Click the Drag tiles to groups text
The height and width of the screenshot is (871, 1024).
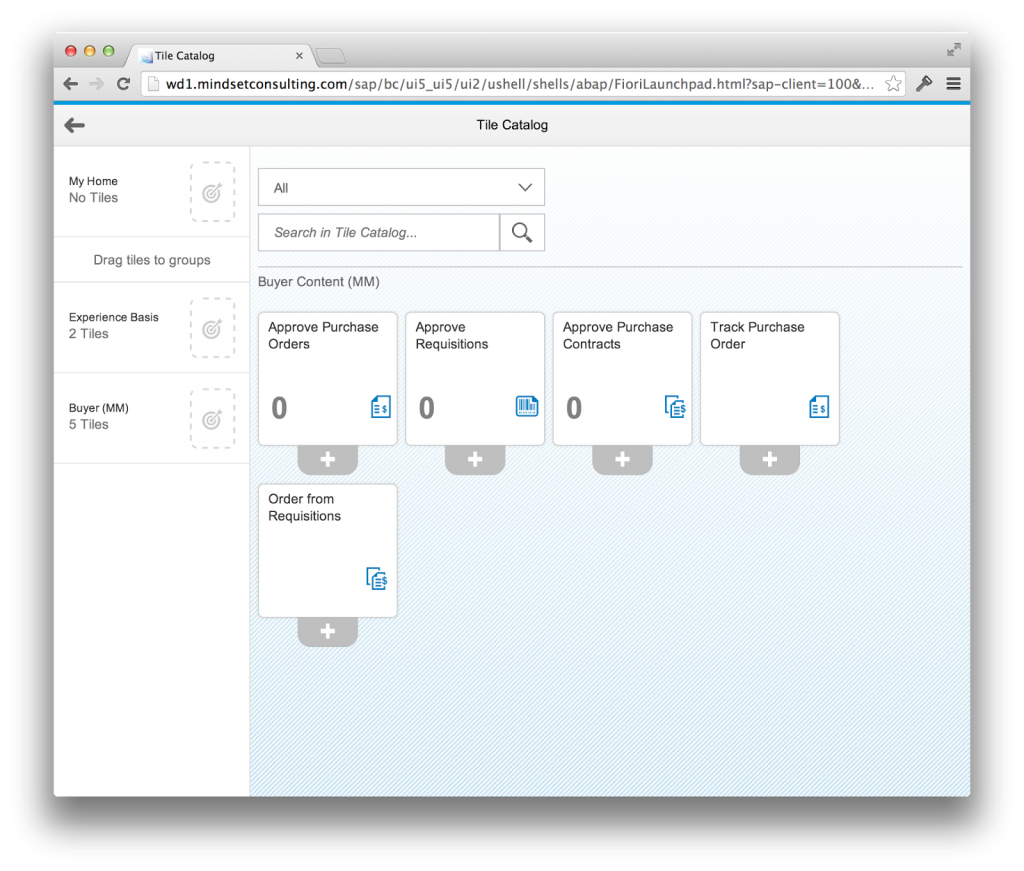pos(152,260)
